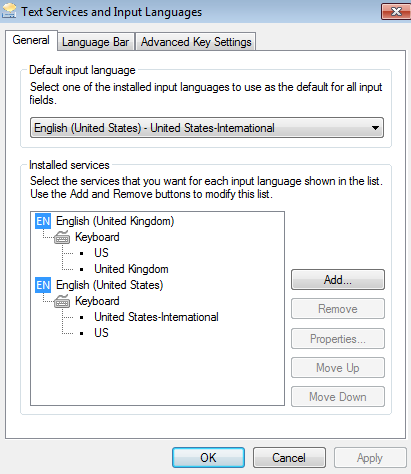Image resolution: width=411 pixels, height=474 pixels.
Task: Click the Remove button
Action: click(x=338, y=309)
